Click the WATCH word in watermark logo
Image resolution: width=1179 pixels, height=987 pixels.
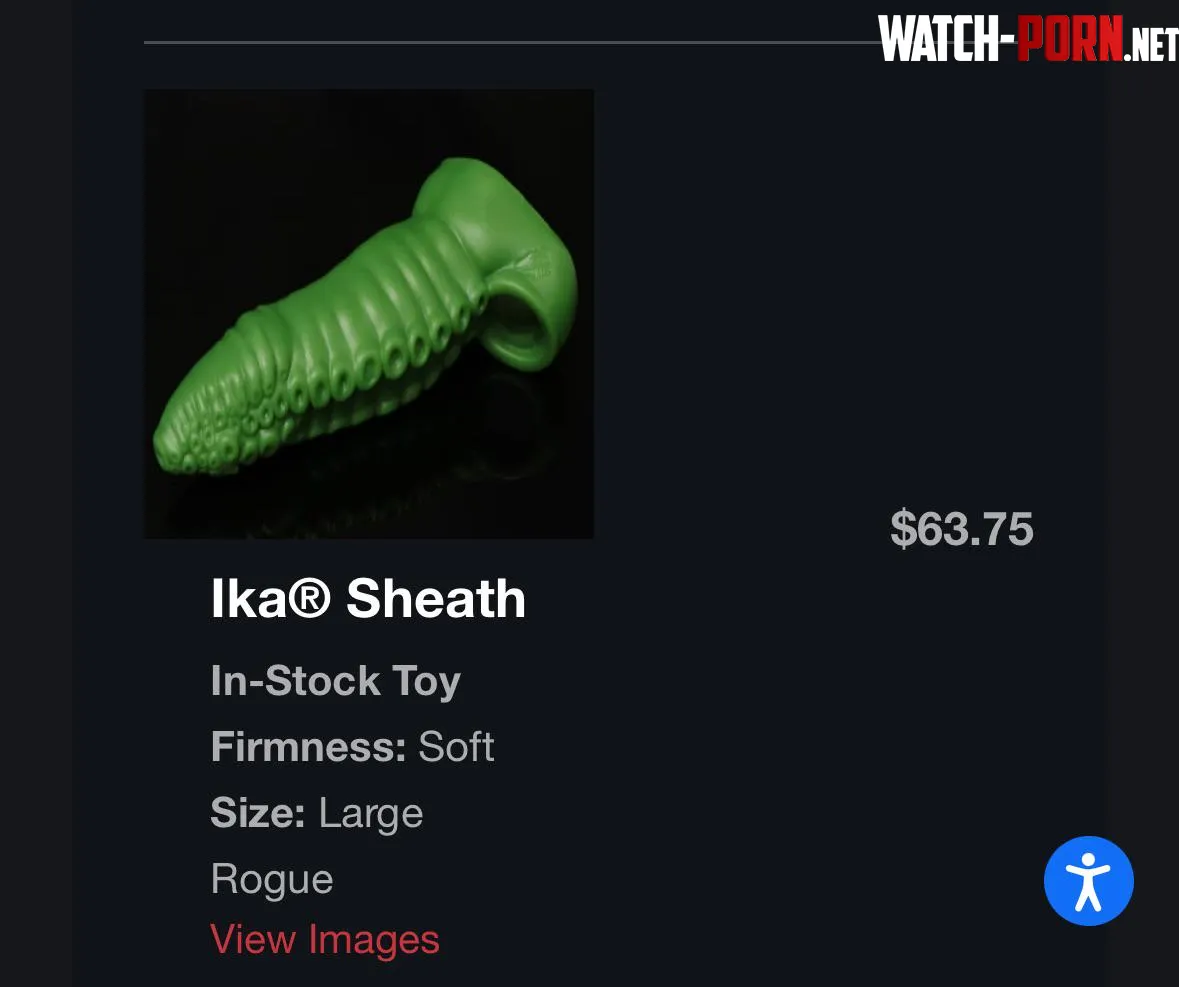939,39
